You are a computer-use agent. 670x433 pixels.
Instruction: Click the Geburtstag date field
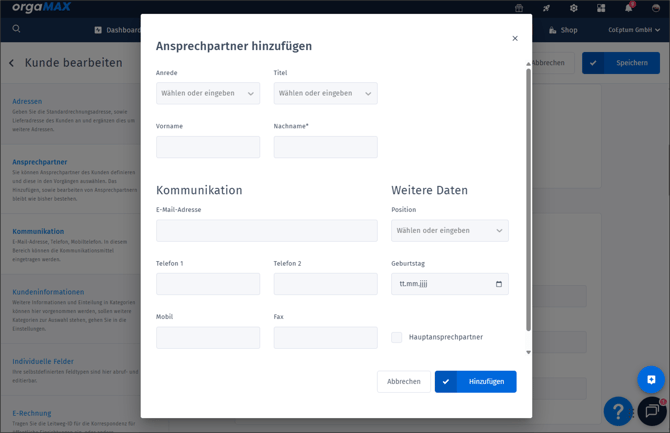(x=450, y=284)
